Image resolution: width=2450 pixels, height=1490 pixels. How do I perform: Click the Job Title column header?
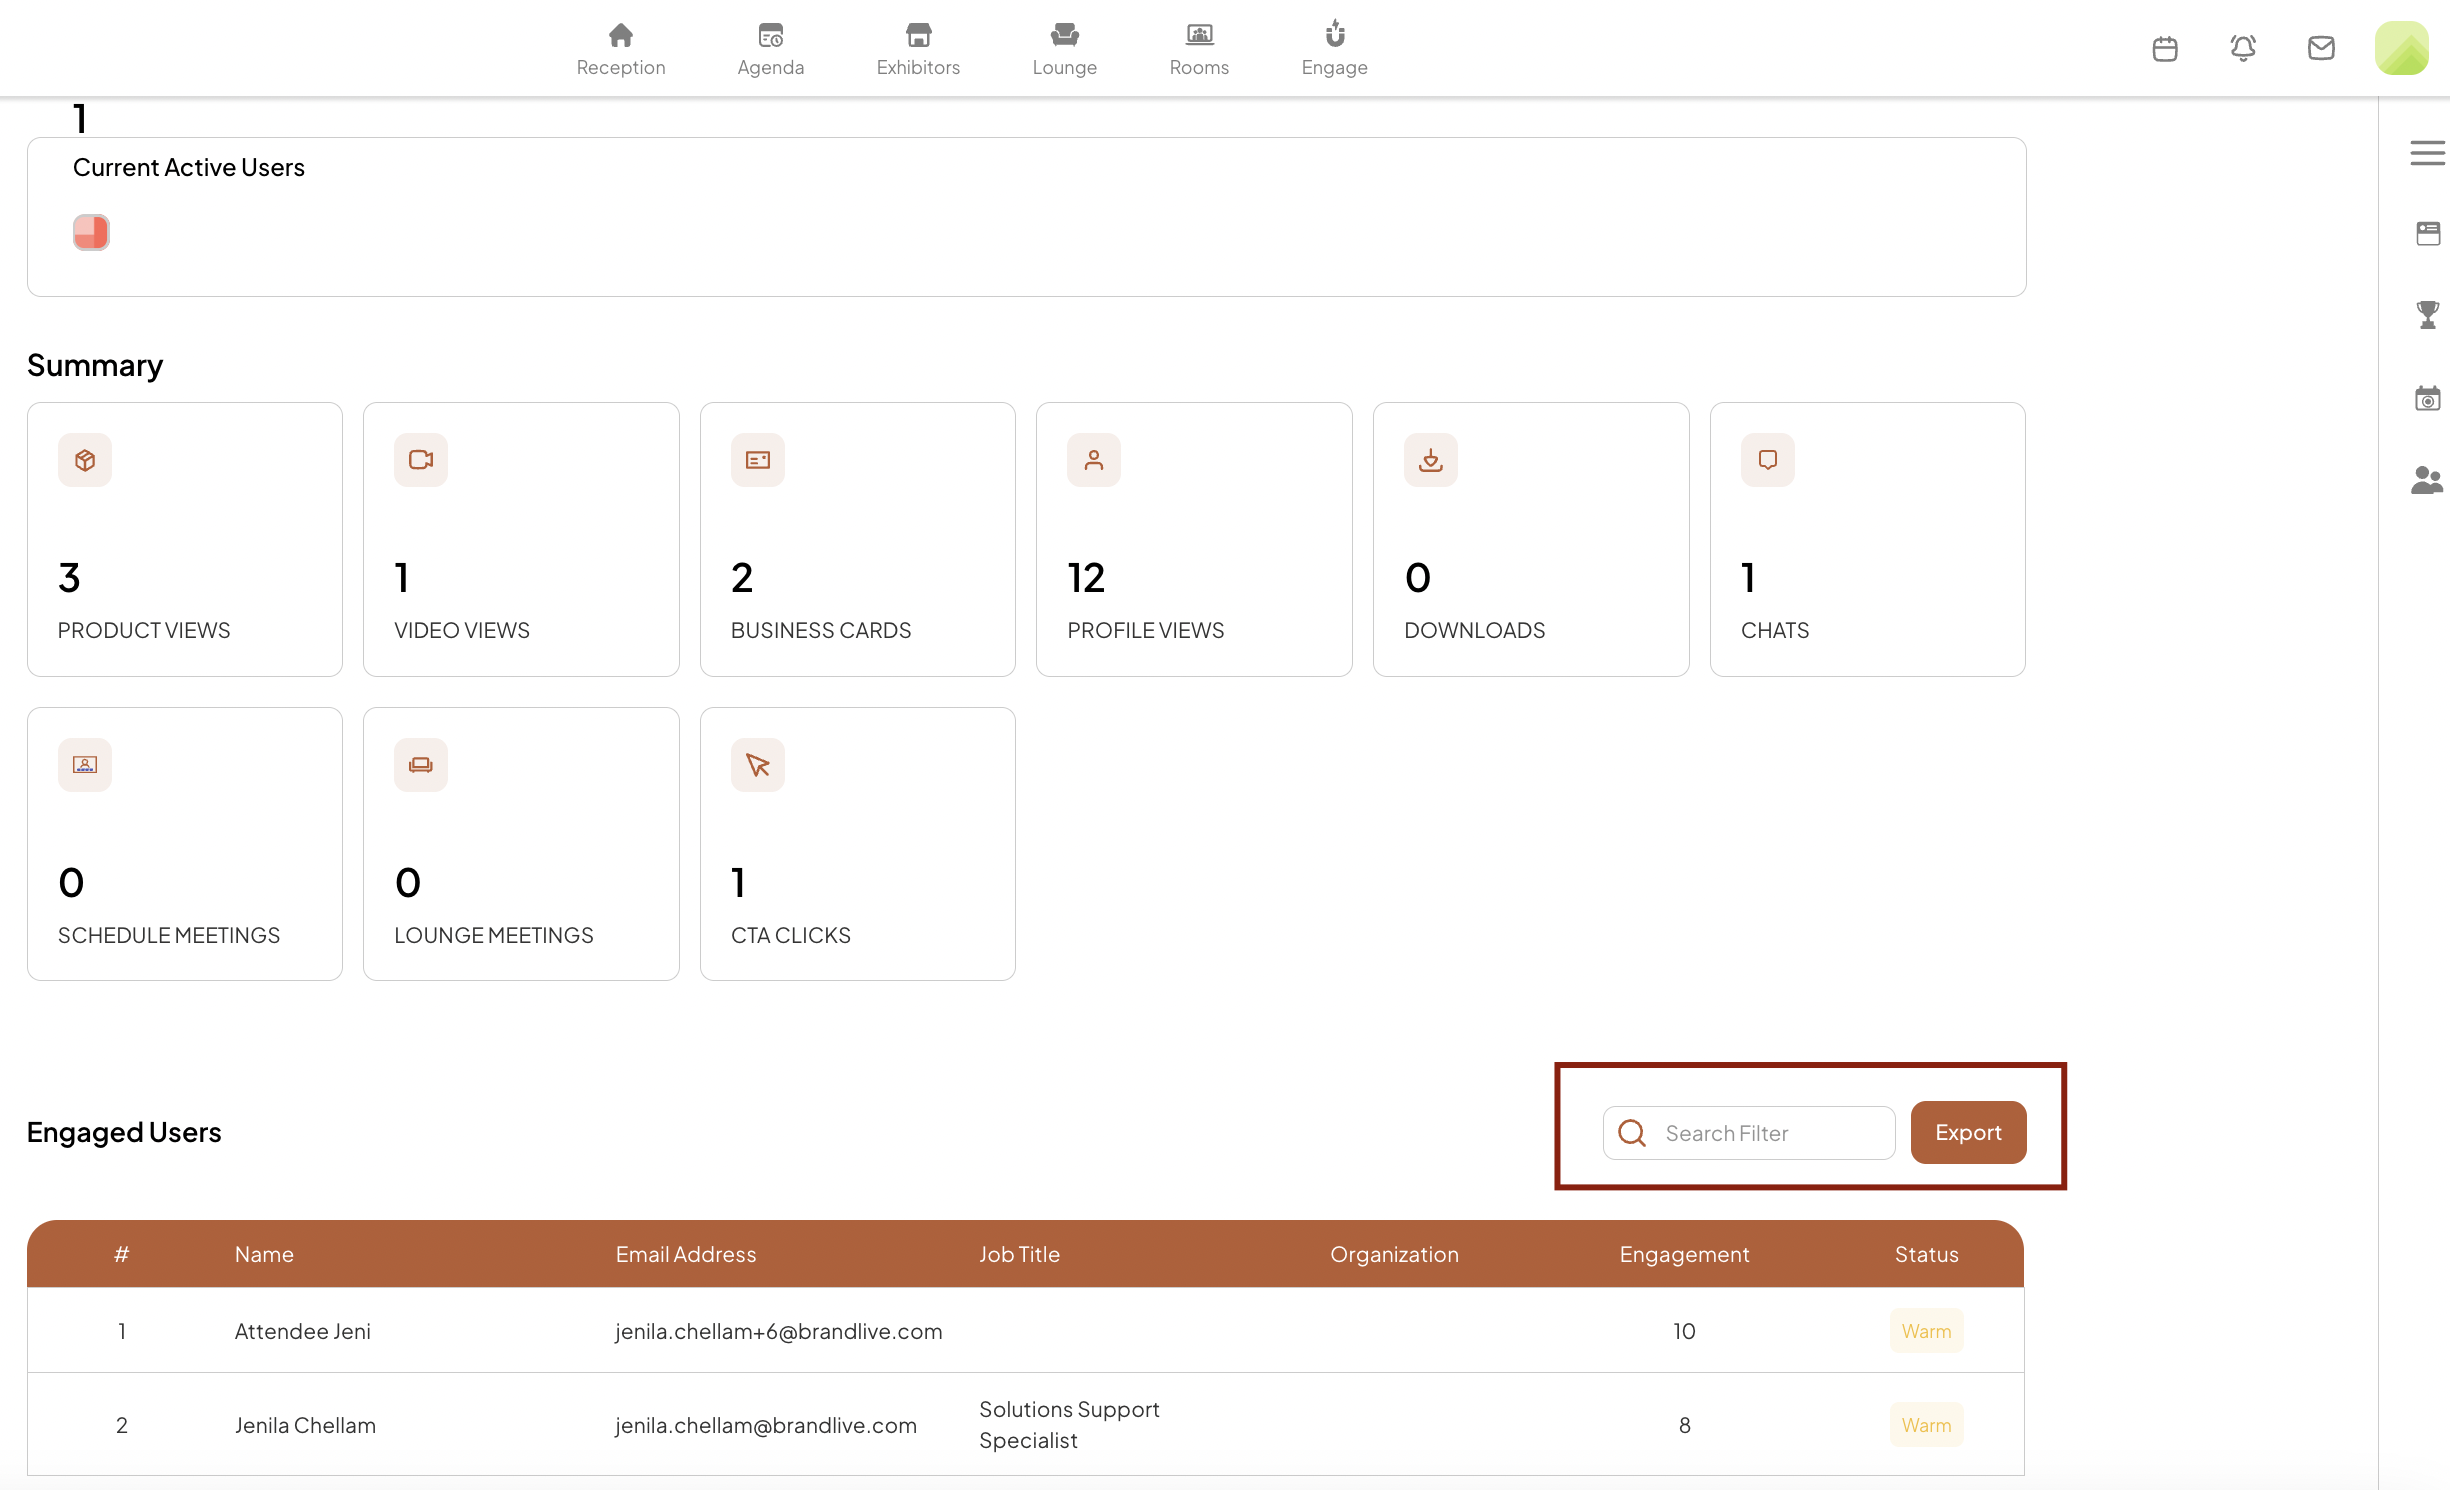click(1019, 1254)
